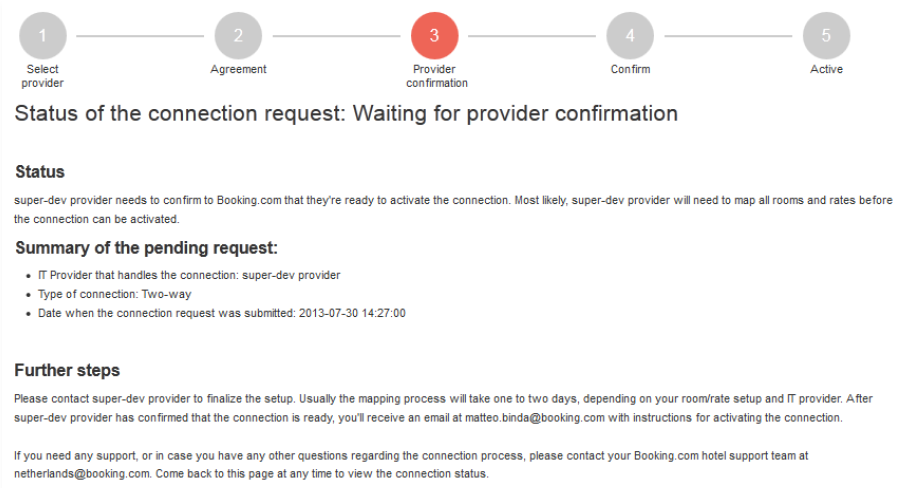The width and height of the screenshot is (899, 488).
Task: Click the 'Status' section heading
Action: [40, 172]
